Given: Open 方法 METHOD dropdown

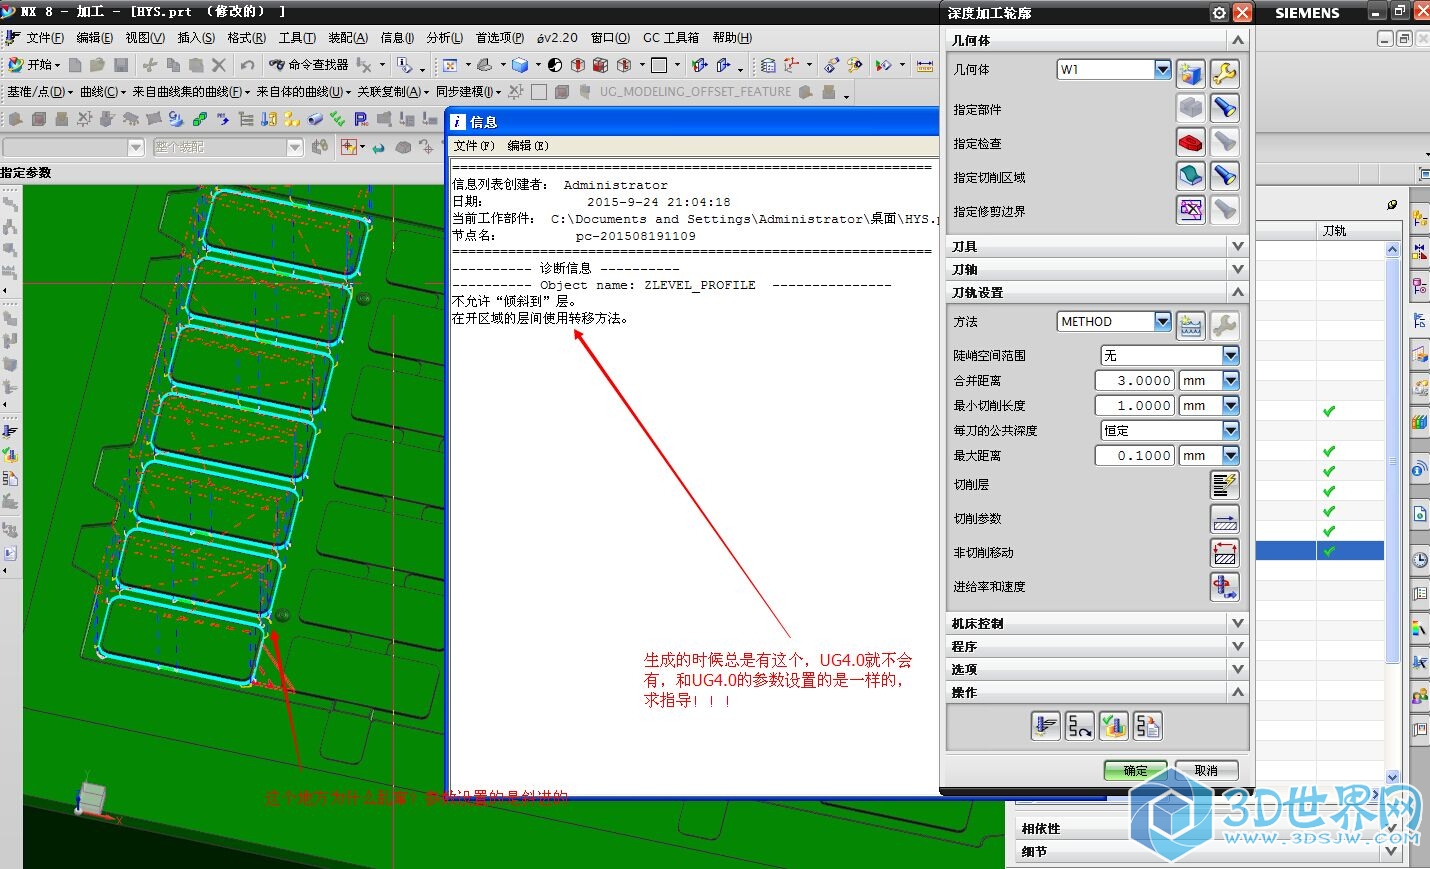Looking at the screenshot, I should (x=1162, y=321).
